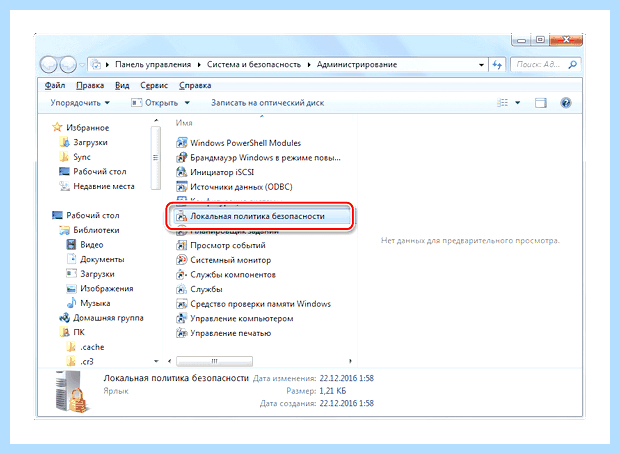Open the help question mark icon
This screenshot has height=454, width=620.
[x=566, y=103]
